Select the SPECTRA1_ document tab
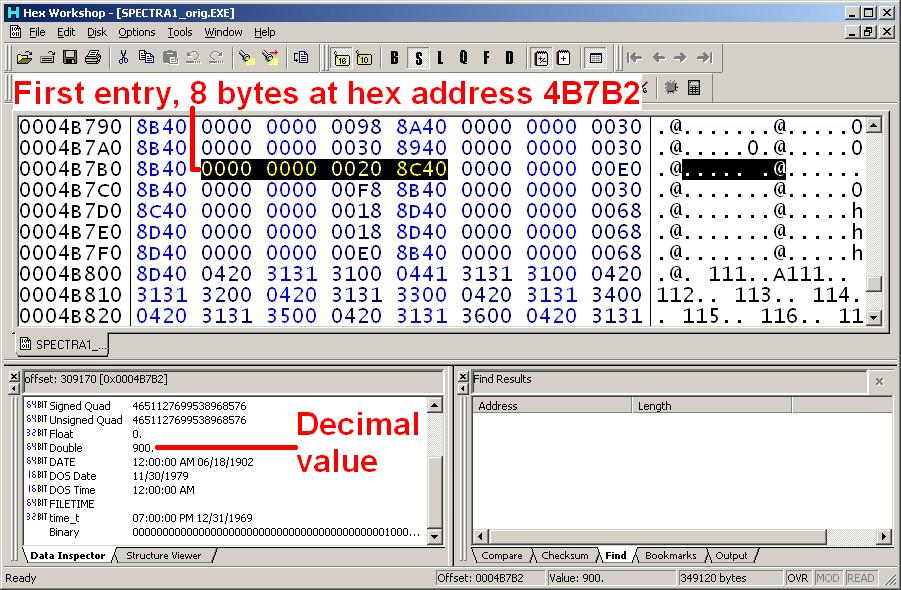 63,344
